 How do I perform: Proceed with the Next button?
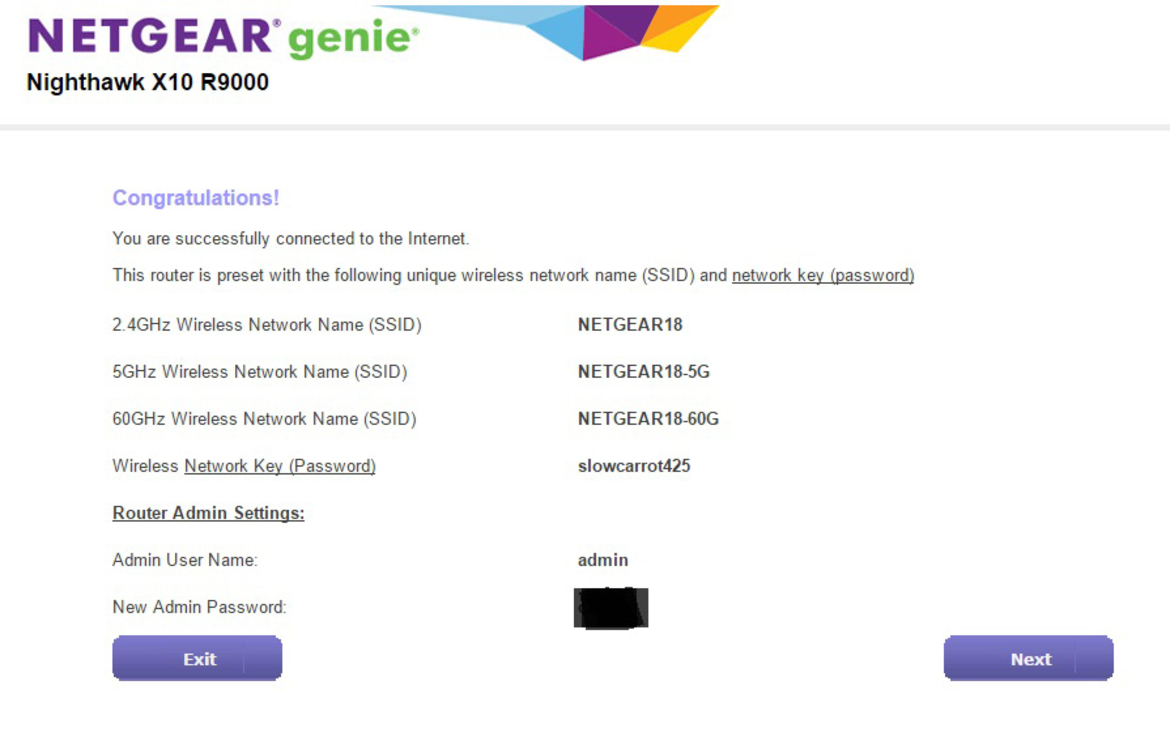(1028, 658)
